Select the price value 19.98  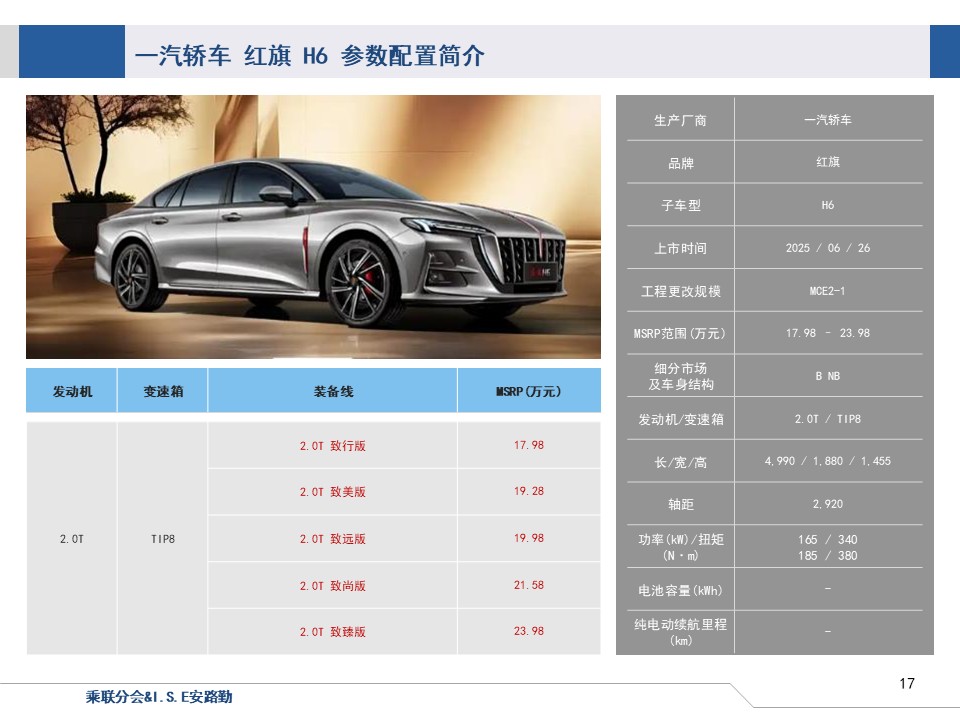click(529, 538)
